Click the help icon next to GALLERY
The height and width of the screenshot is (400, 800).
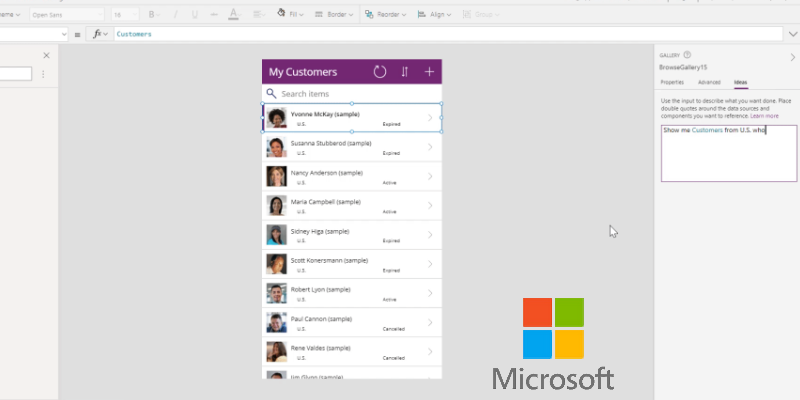click(688, 56)
